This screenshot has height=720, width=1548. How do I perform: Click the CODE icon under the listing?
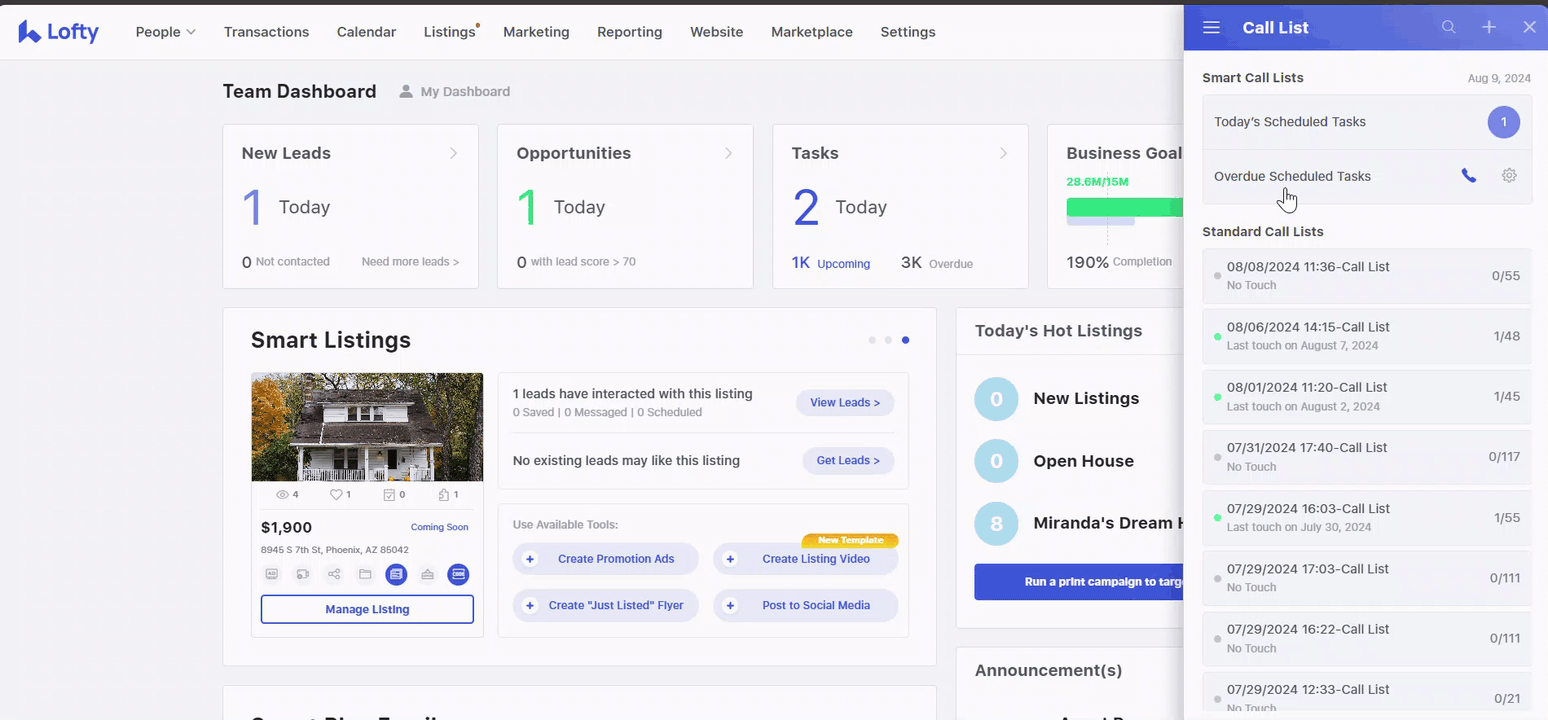pos(458,574)
